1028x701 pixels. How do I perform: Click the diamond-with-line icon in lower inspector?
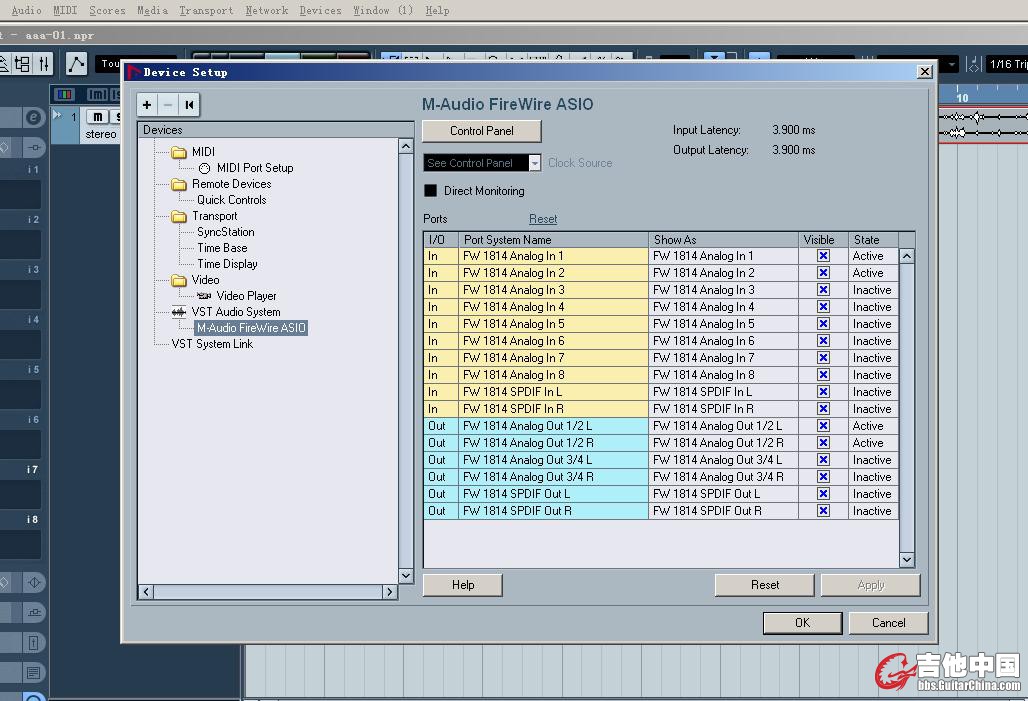tap(34, 582)
